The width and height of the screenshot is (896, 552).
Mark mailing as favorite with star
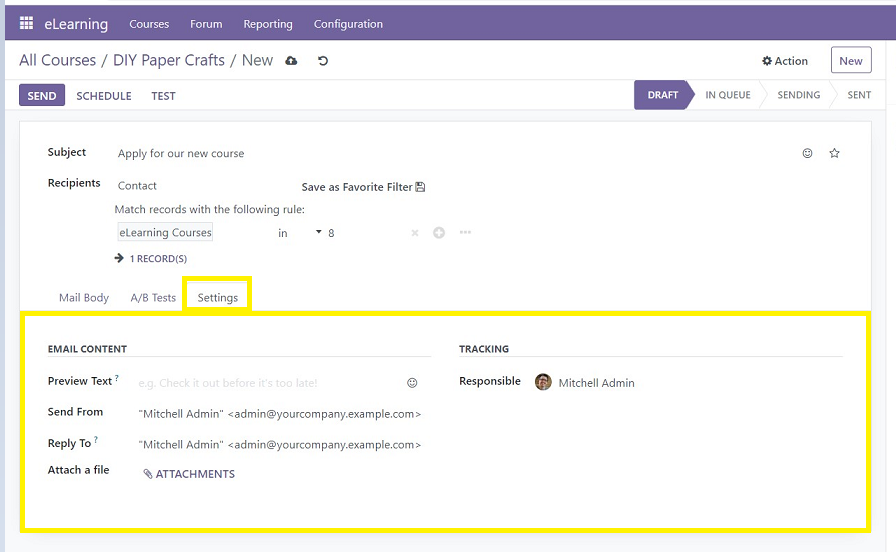pos(834,153)
